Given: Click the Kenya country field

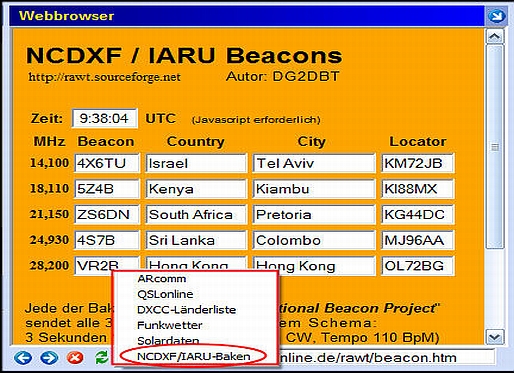Looking at the screenshot, I should coord(196,189).
